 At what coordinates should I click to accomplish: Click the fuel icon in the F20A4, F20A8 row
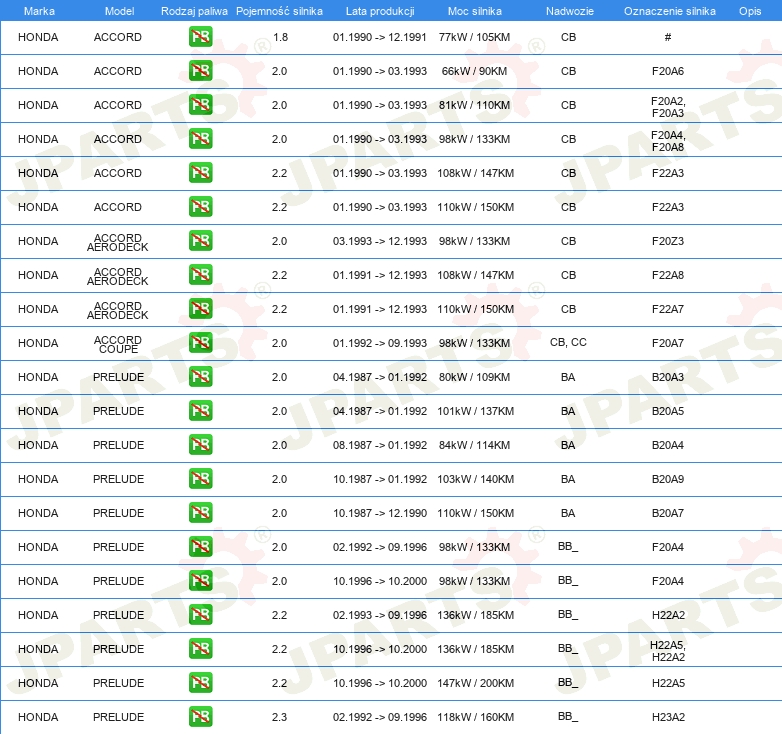pyautogui.click(x=200, y=139)
